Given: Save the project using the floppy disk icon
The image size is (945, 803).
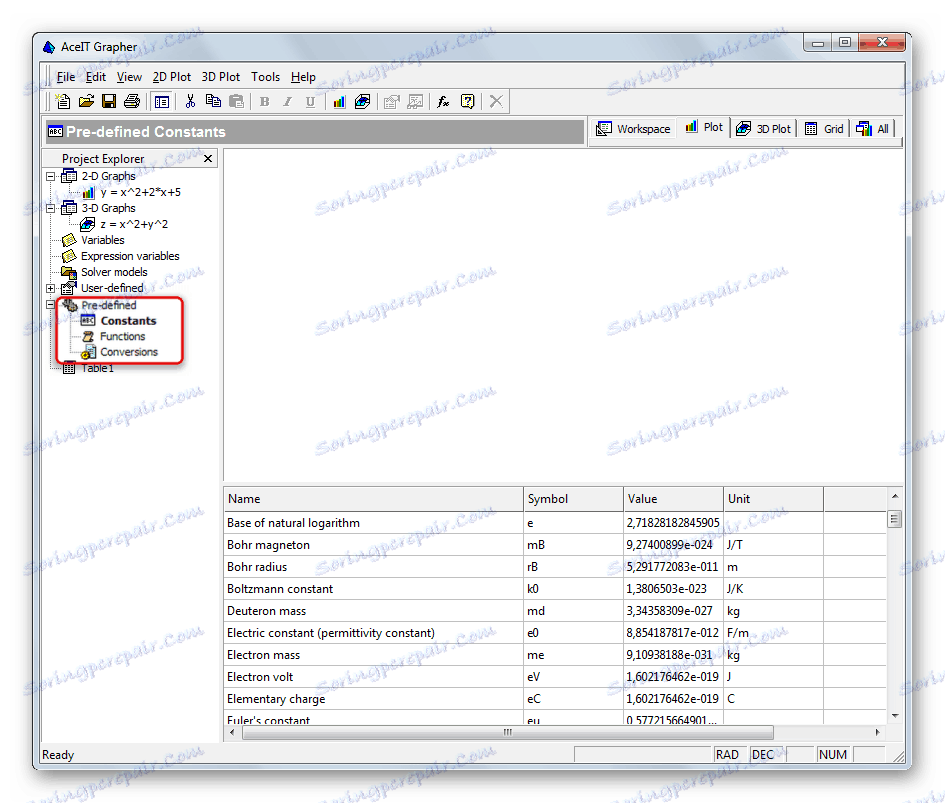Looking at the screenshot, I should (108, 101).
